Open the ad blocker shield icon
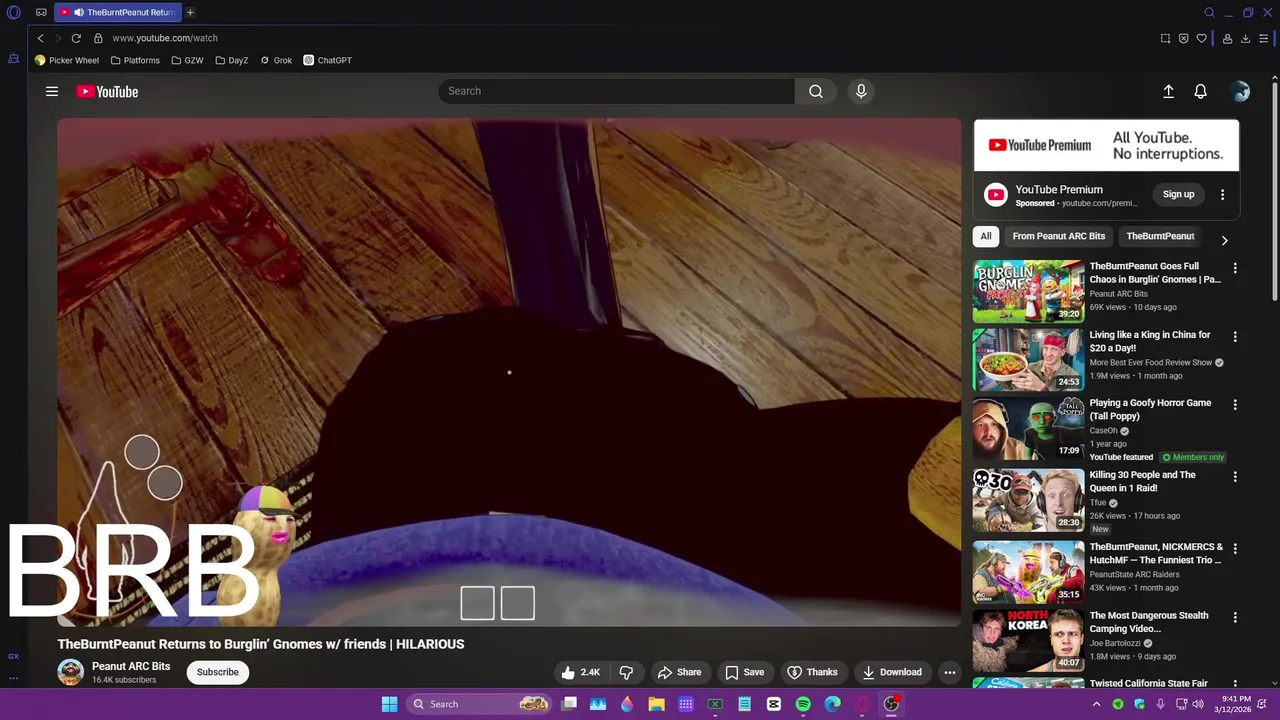The image size is (1280, 720). point(1183,38)
